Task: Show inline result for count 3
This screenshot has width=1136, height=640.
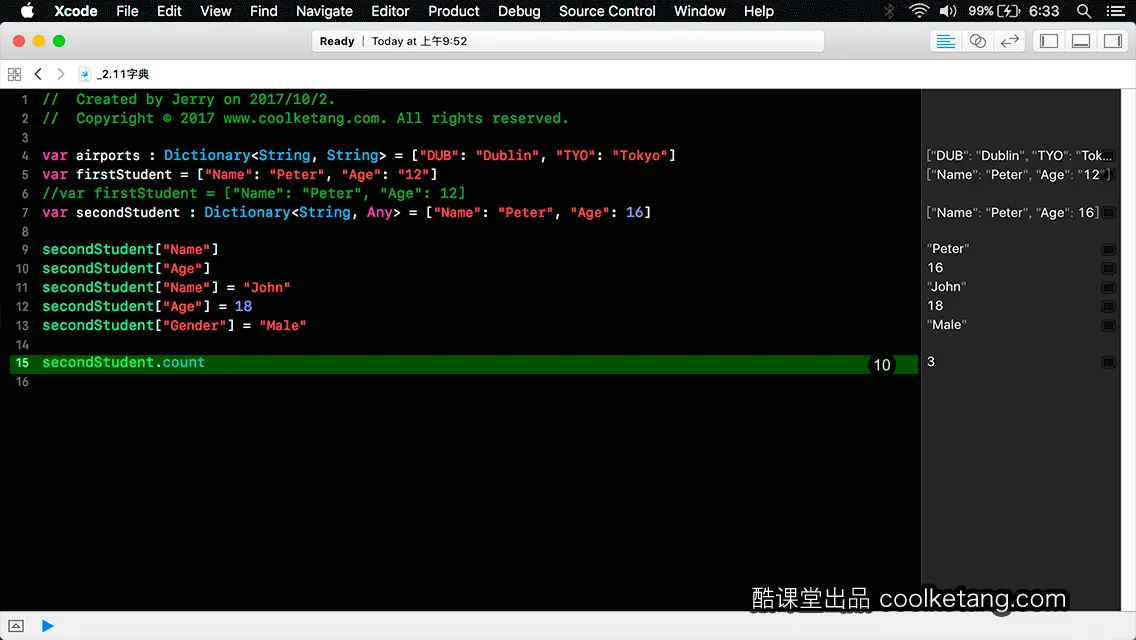Action: (1108, 362)
